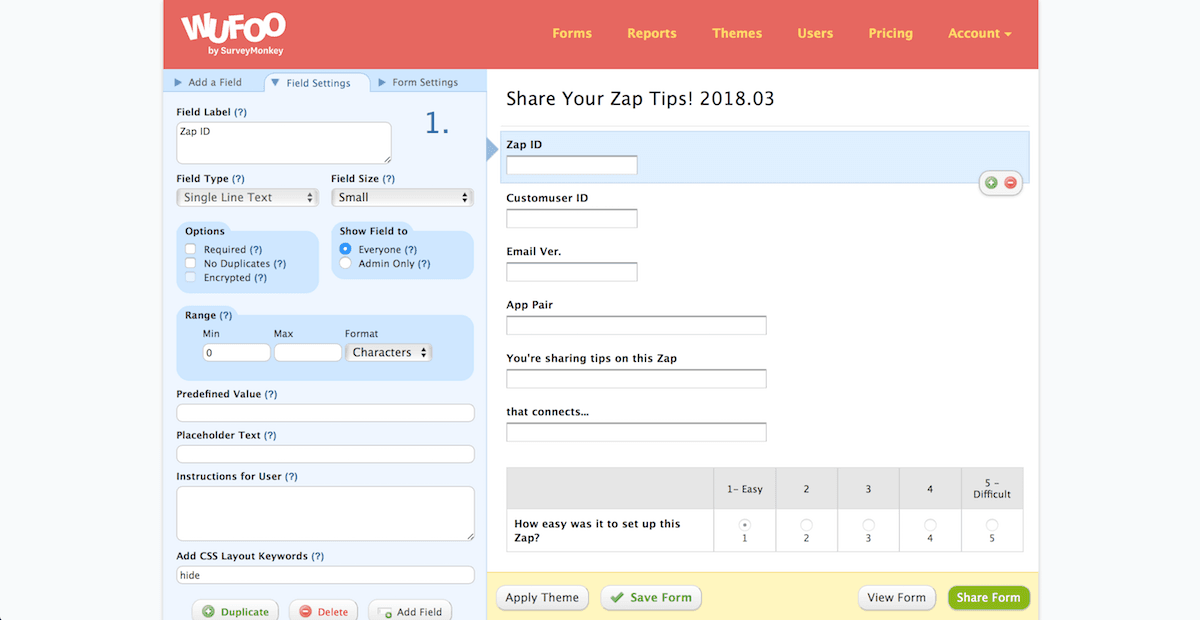
Task: Click the Required help (?) link
Action: pos(256,250)
